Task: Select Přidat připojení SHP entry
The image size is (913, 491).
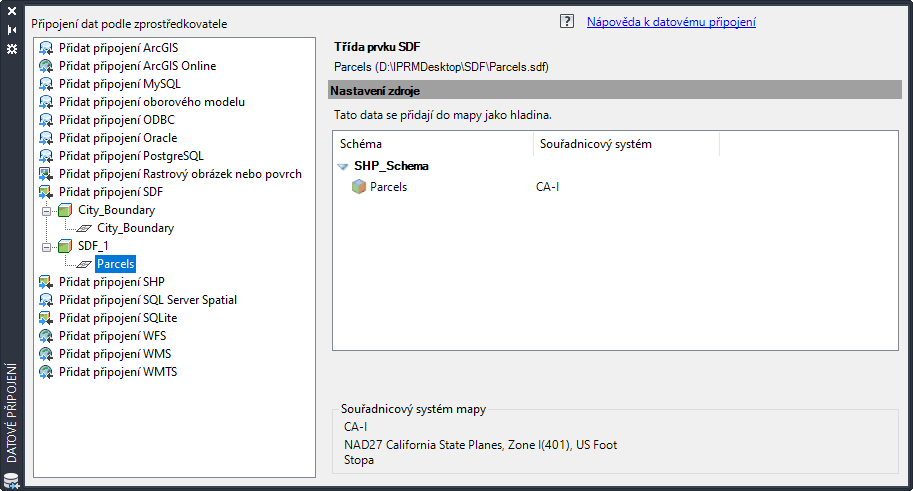Action: click(x=111, y=282)
